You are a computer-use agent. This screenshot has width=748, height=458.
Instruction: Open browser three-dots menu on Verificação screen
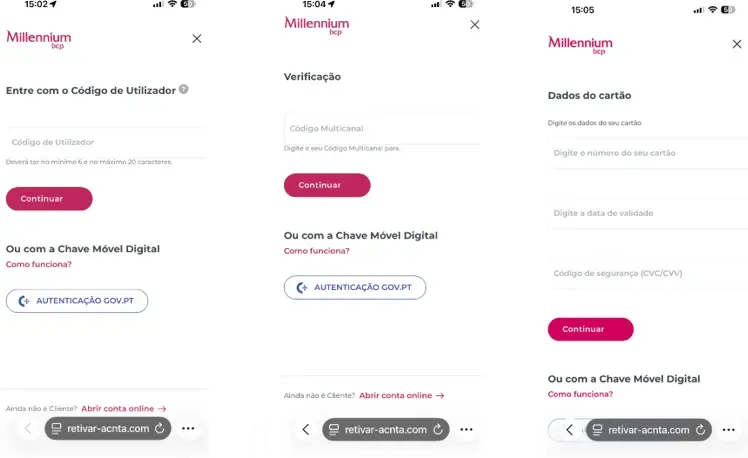[466, 430]
